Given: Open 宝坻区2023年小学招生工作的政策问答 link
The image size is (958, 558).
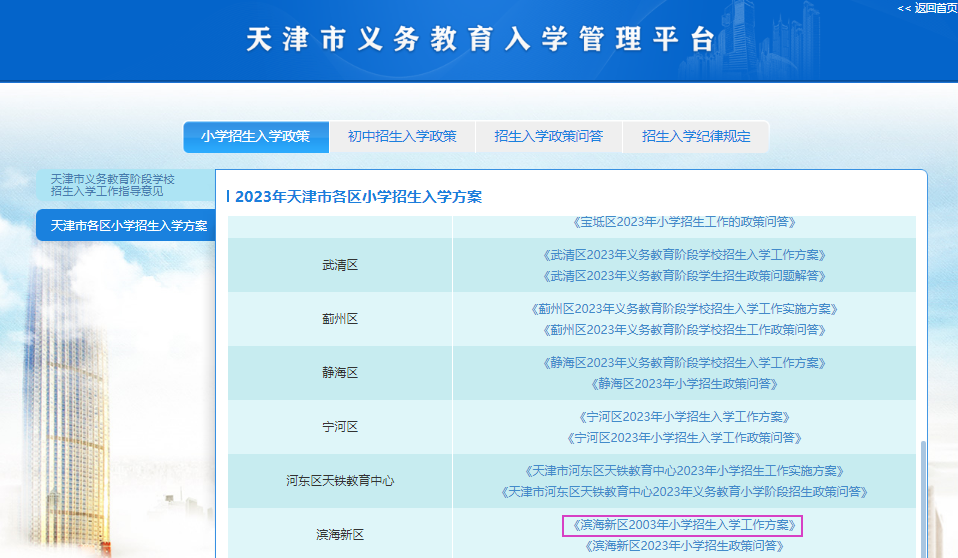Looking at the screenshot, I should coord(684,222).
